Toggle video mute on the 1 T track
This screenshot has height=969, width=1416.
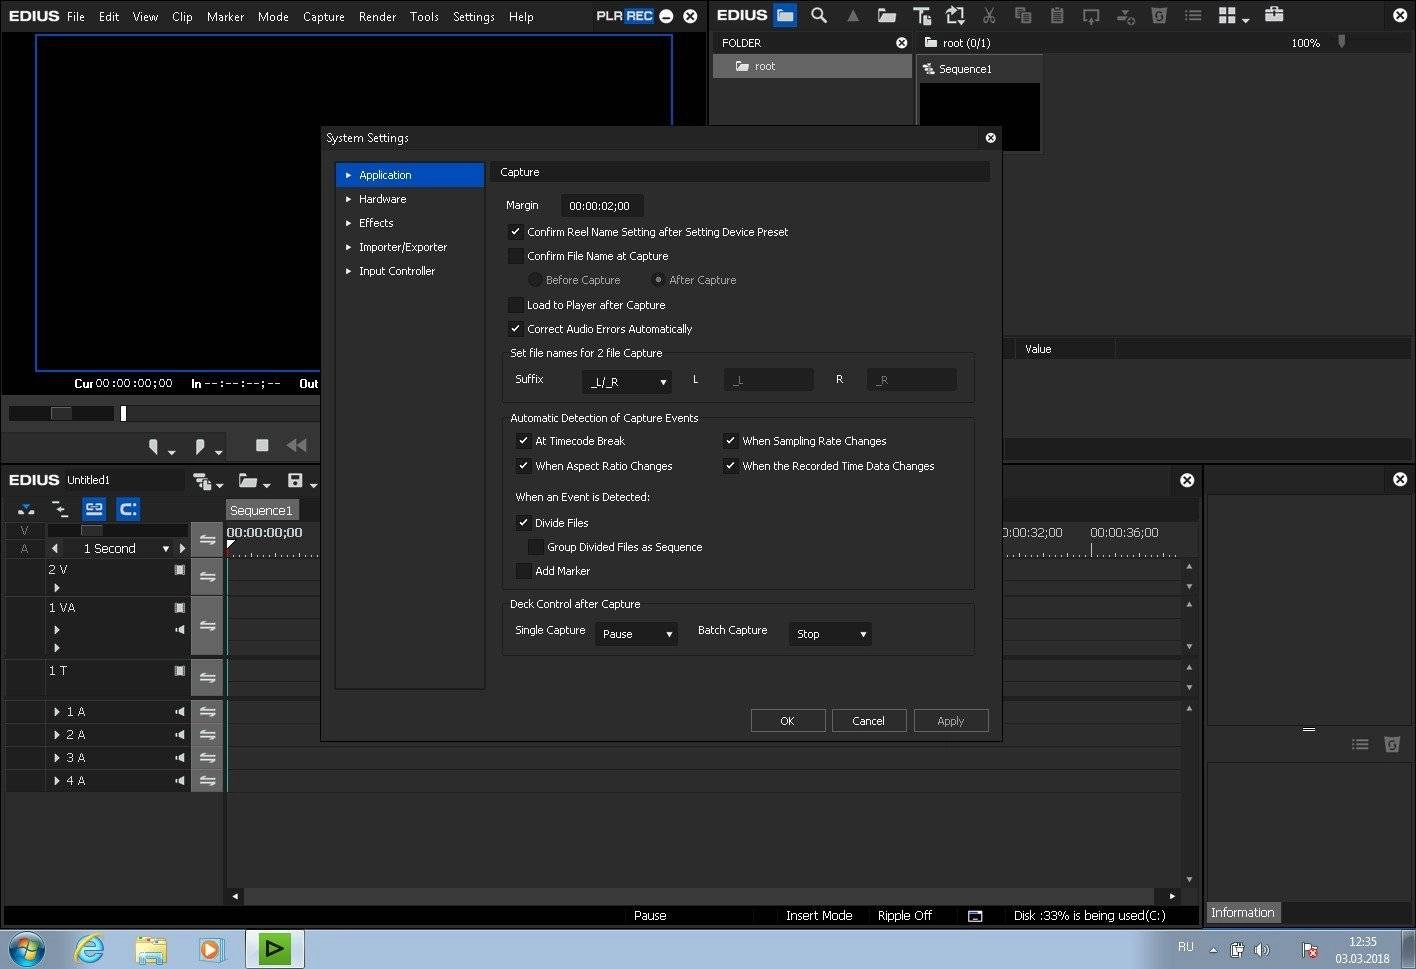point(180,671)
